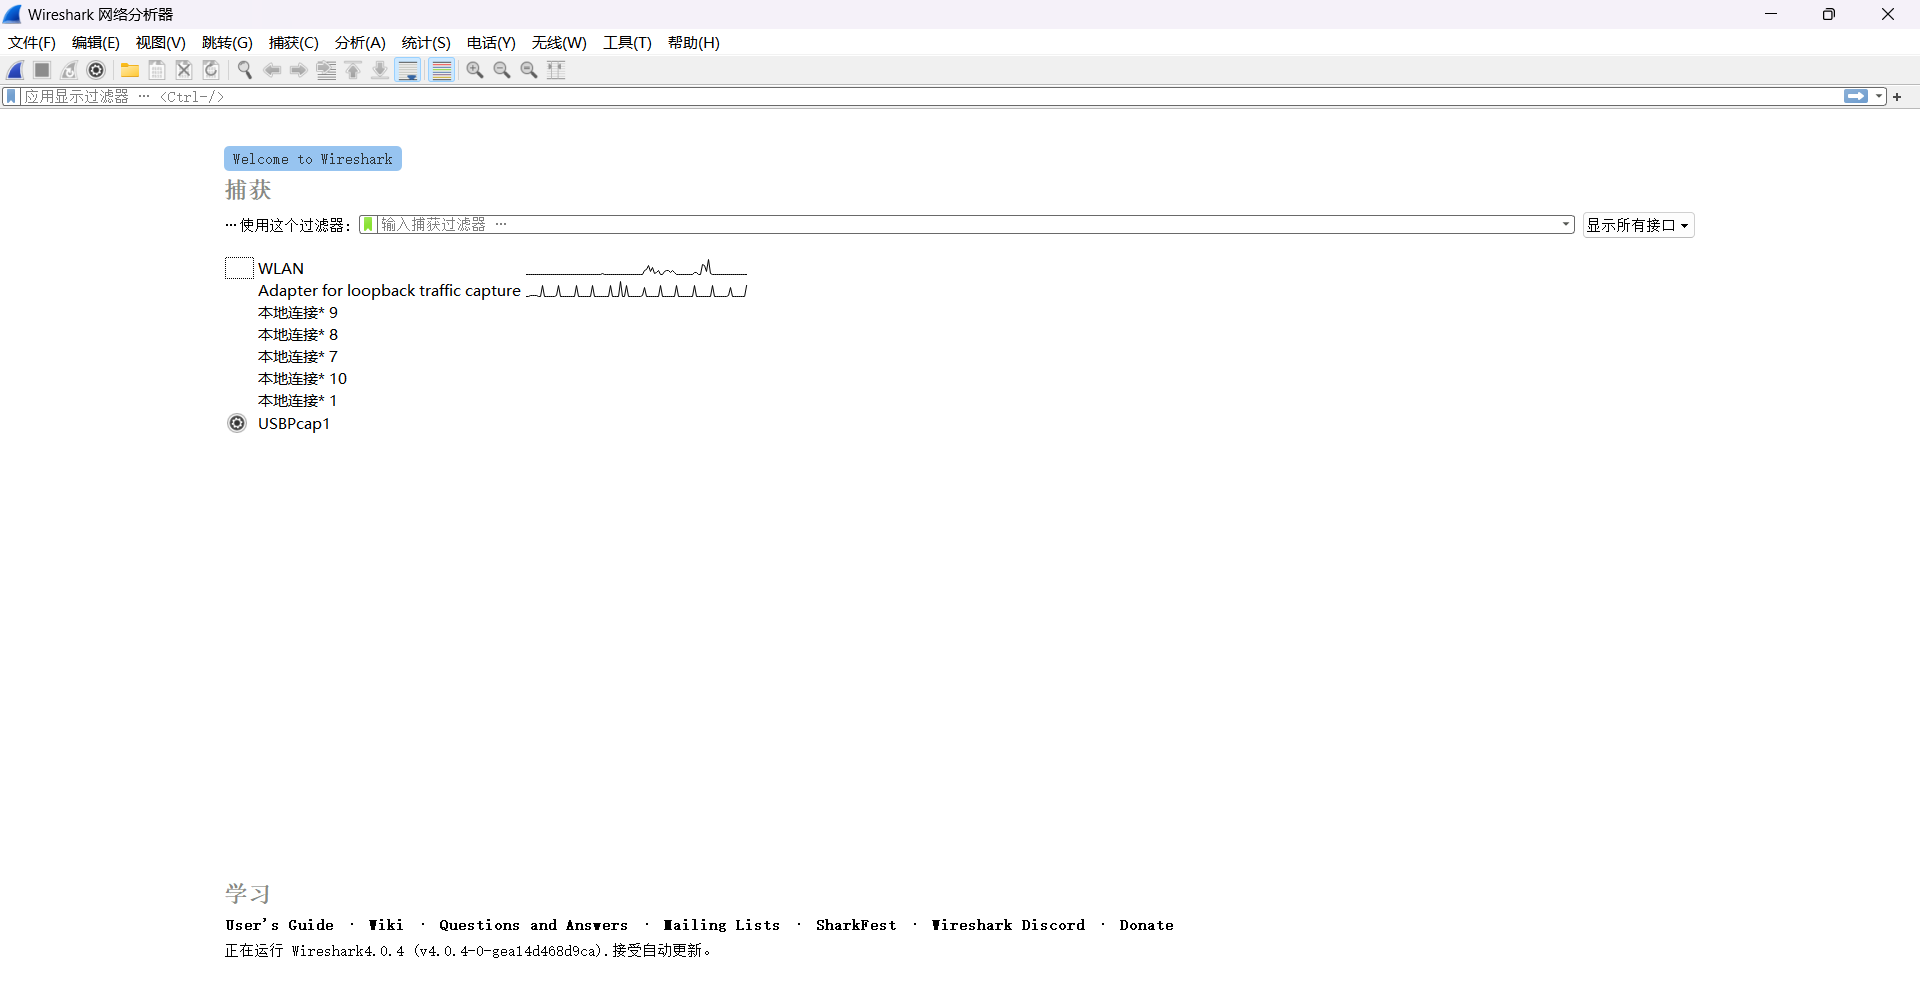
Task: Click the Donate link
Action: [1147, 925]
